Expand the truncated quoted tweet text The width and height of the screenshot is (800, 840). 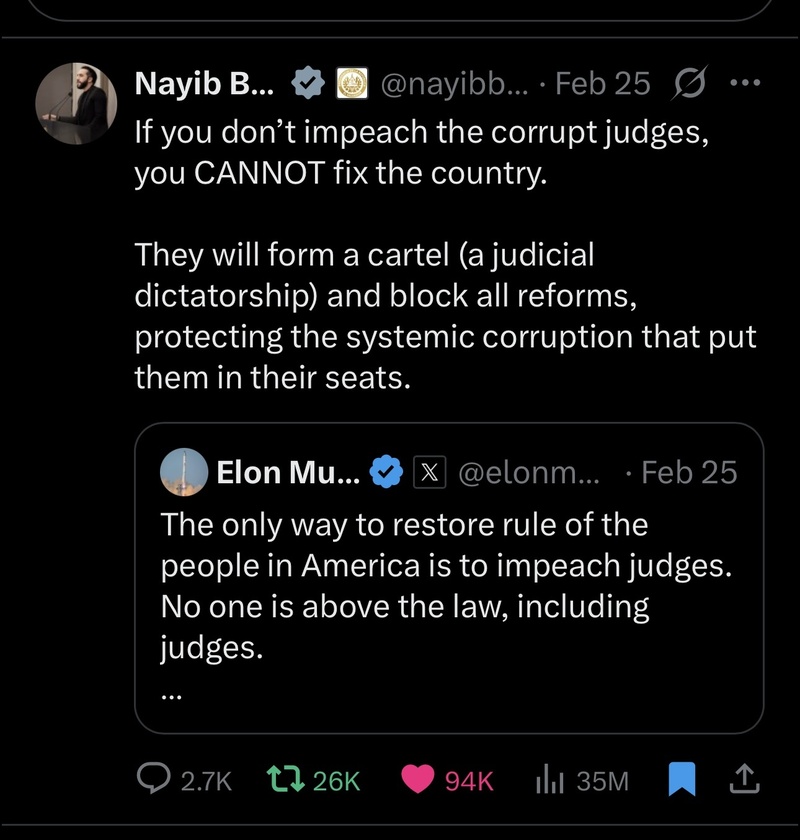170,691
